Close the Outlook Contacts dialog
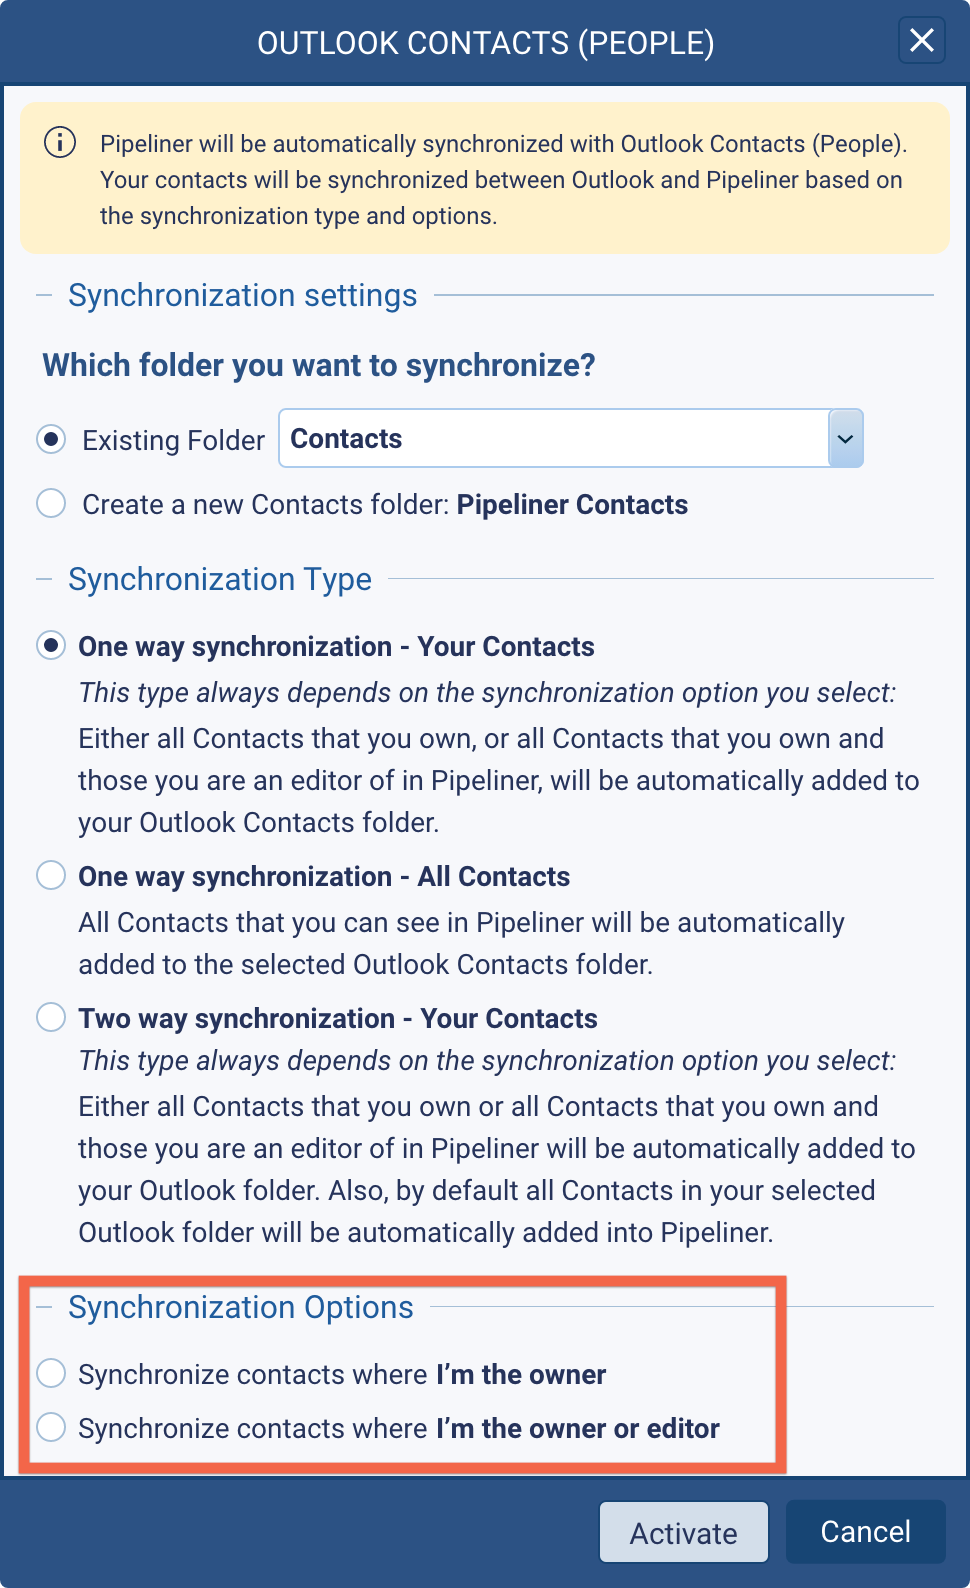Screen dimensions: 970x1588 coord(921,41)
